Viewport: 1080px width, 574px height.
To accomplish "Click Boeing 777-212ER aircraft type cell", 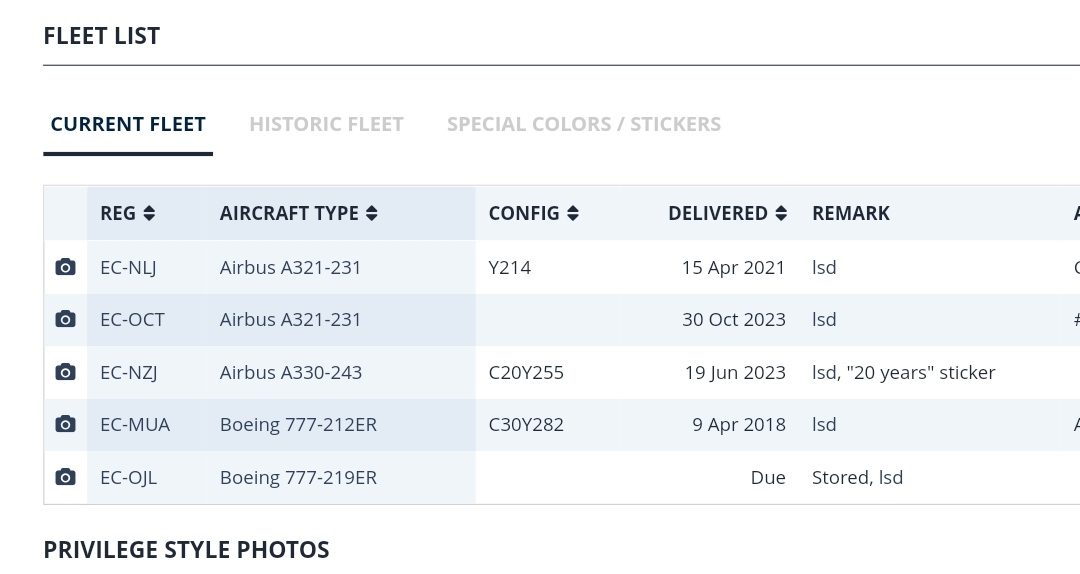I will [298, 425].
